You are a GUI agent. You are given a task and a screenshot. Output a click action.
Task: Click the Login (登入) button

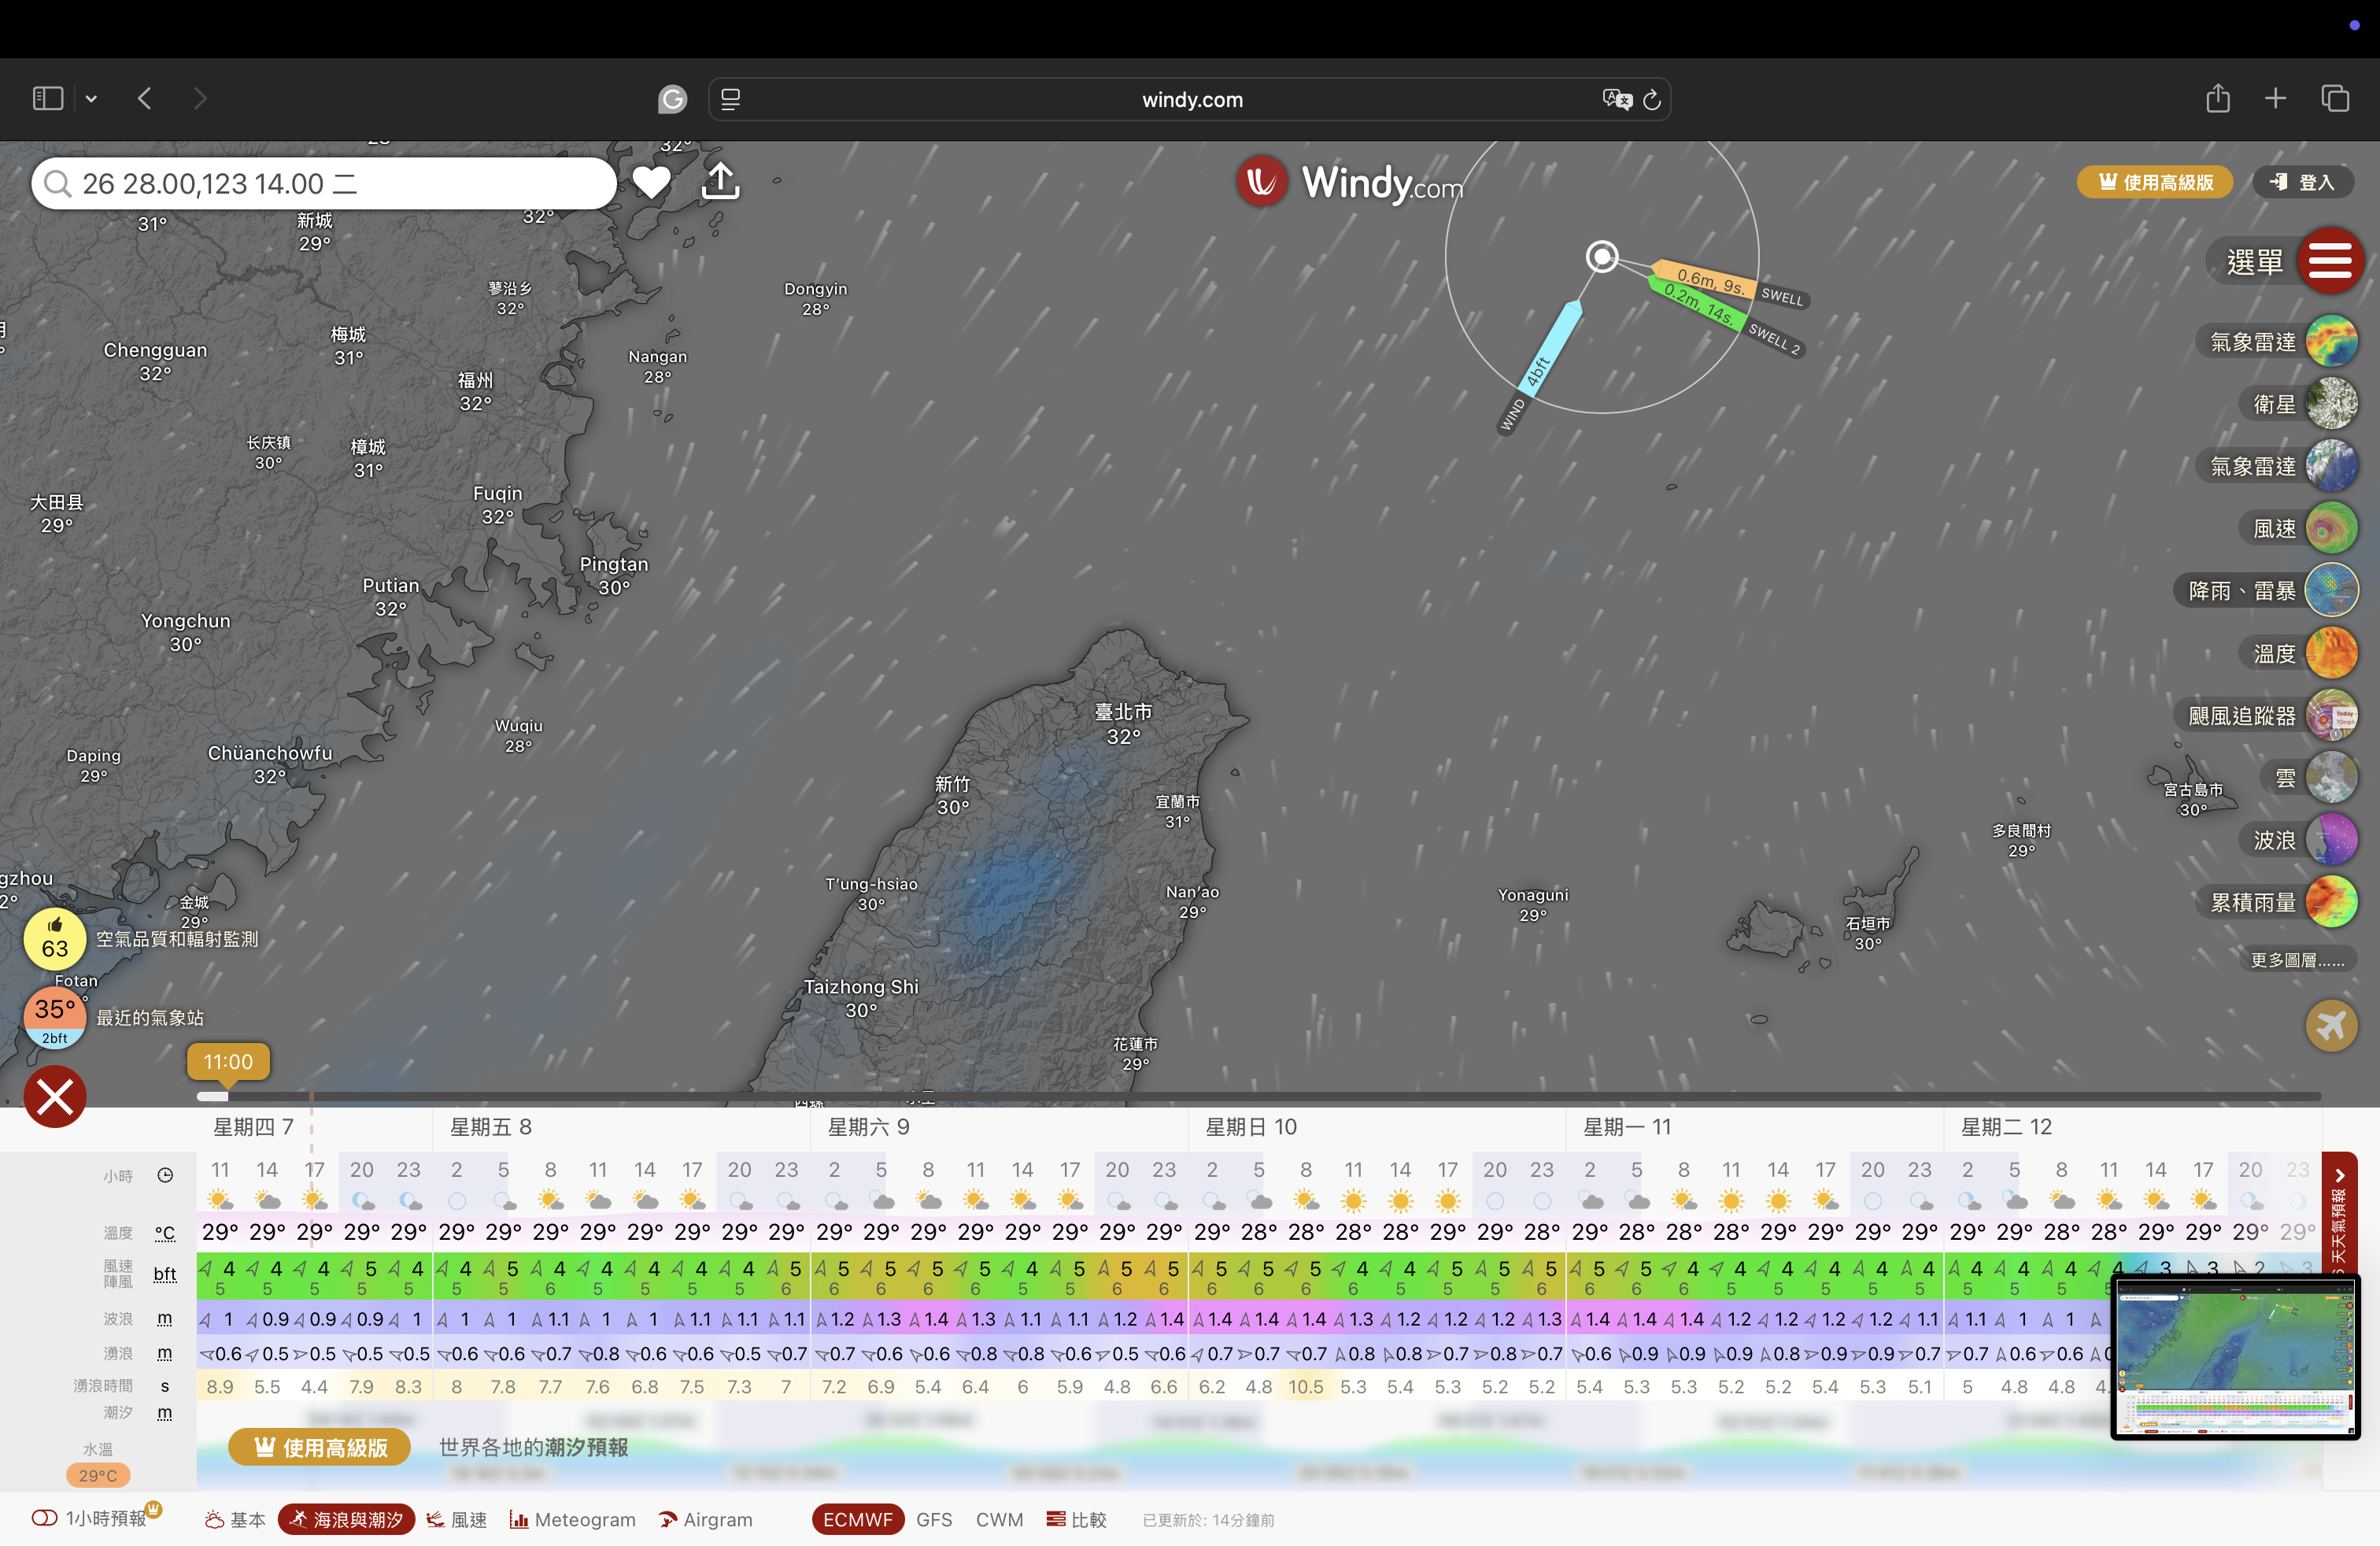tap(2303, 182)
